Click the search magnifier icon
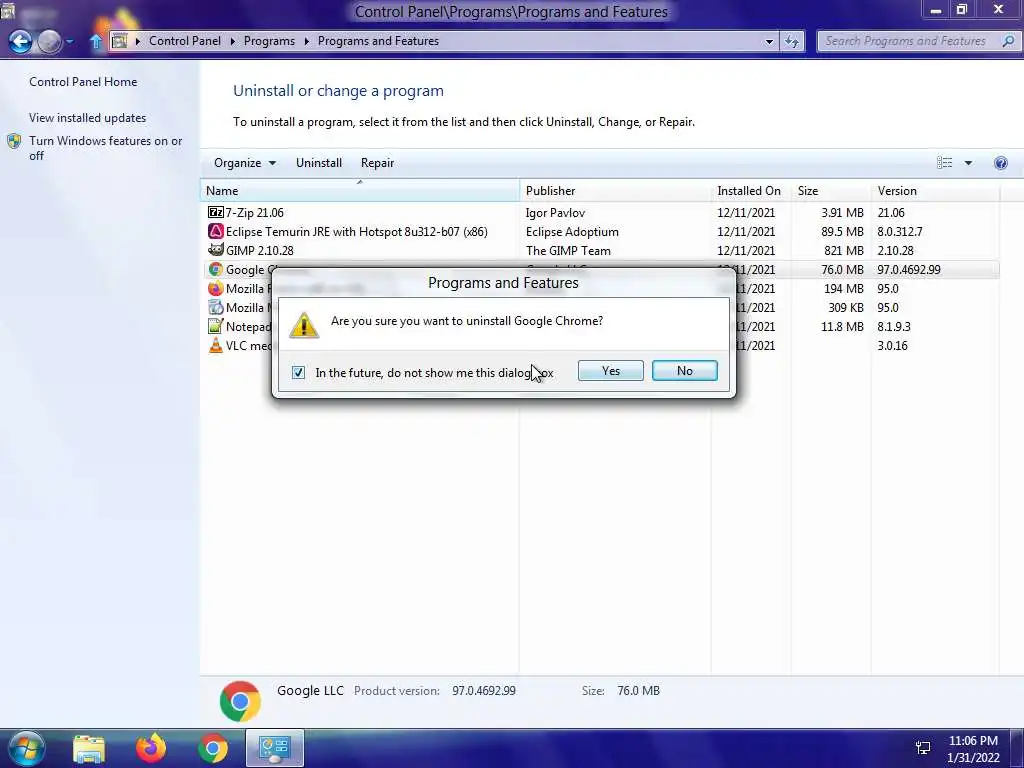 point(1008,41)
